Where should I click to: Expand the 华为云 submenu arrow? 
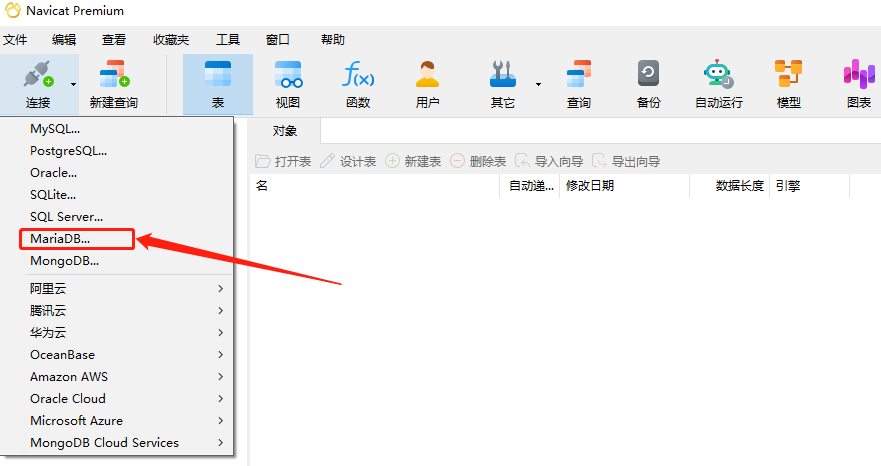221,333
